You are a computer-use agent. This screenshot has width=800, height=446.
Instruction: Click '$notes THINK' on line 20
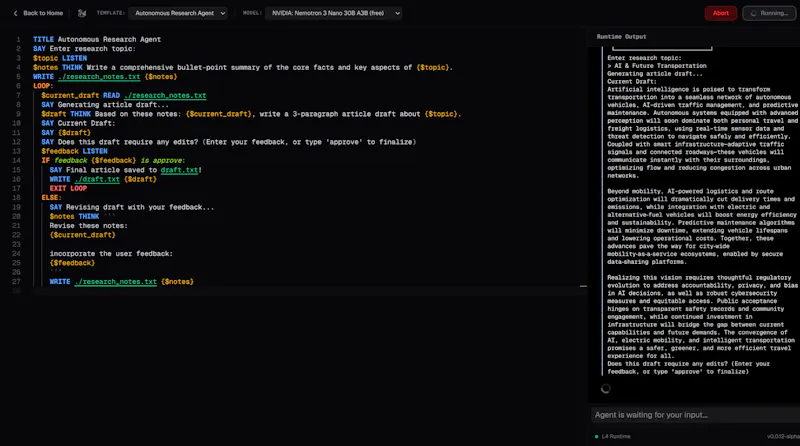point(74,216)
